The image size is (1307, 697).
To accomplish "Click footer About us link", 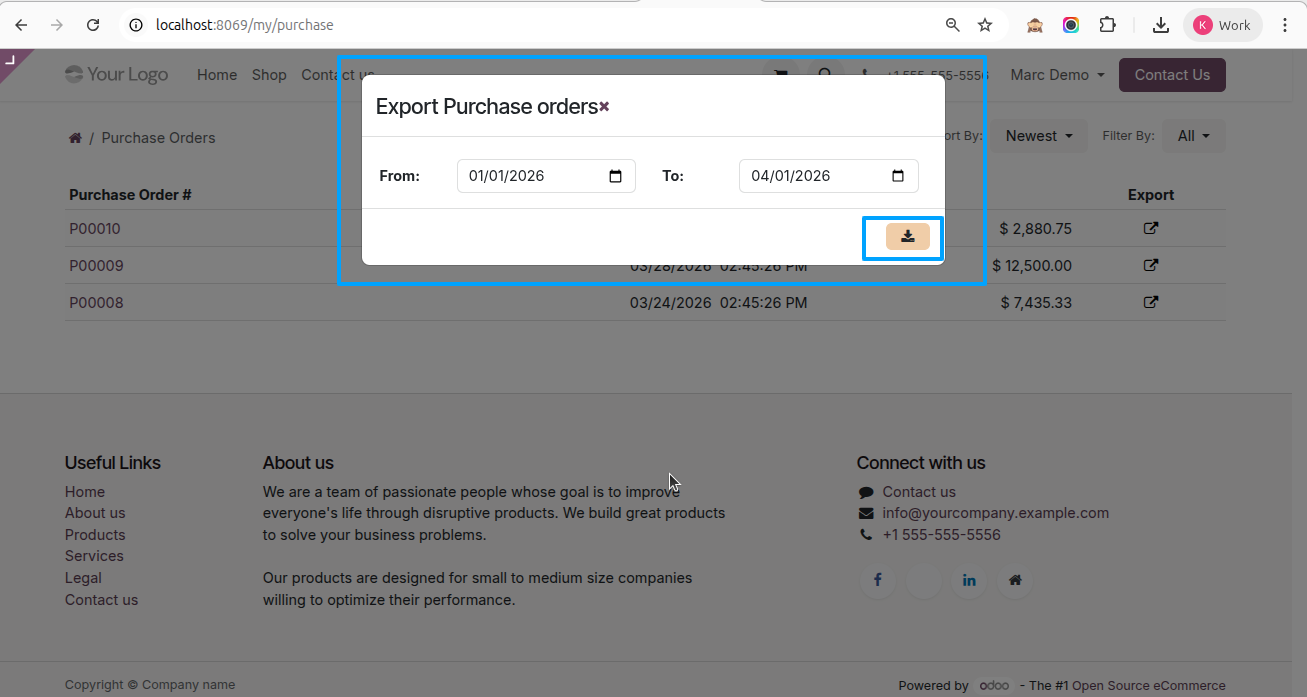I will pos(95,513).
